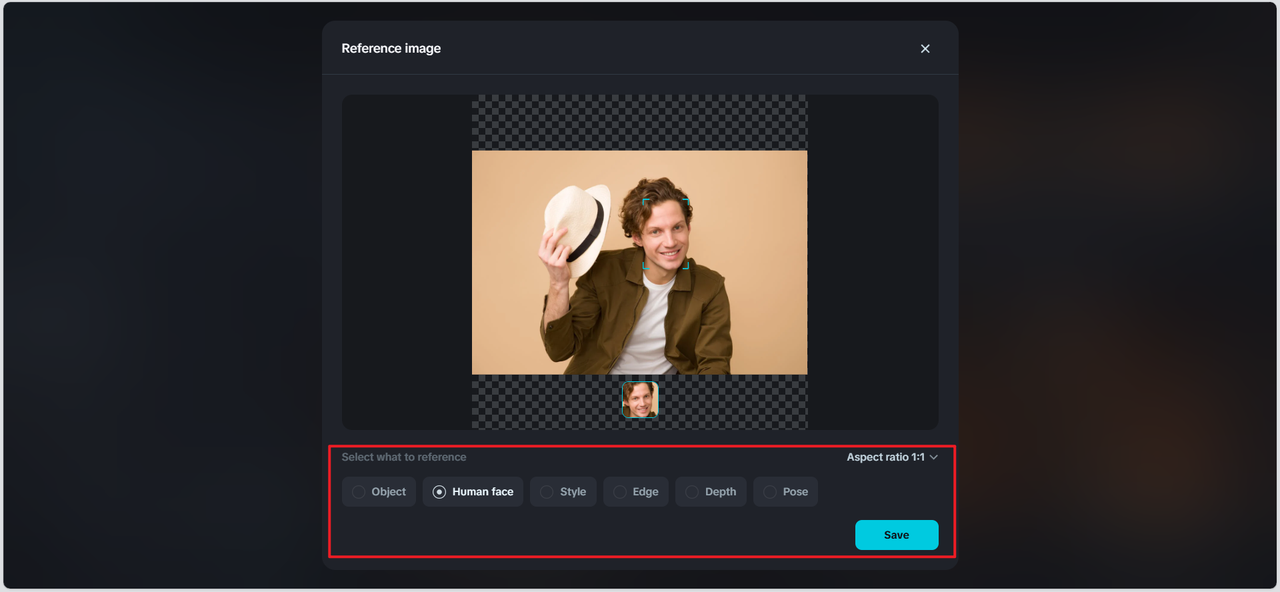Select the Human face reference option
This screenshot has height=592, width=1280.
tap(473, 492)
